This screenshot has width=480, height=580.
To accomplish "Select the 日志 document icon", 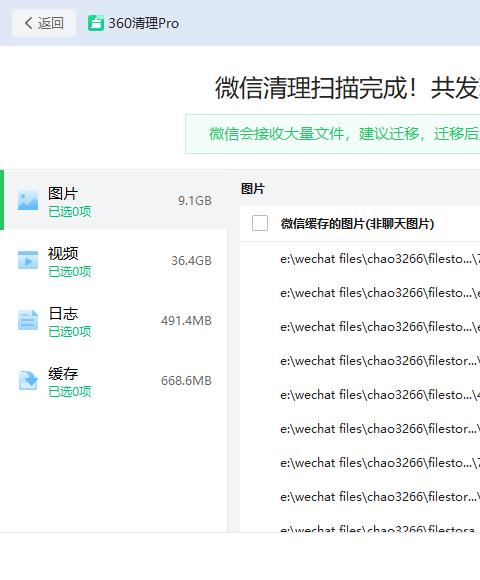I will (x=28, y=320).
